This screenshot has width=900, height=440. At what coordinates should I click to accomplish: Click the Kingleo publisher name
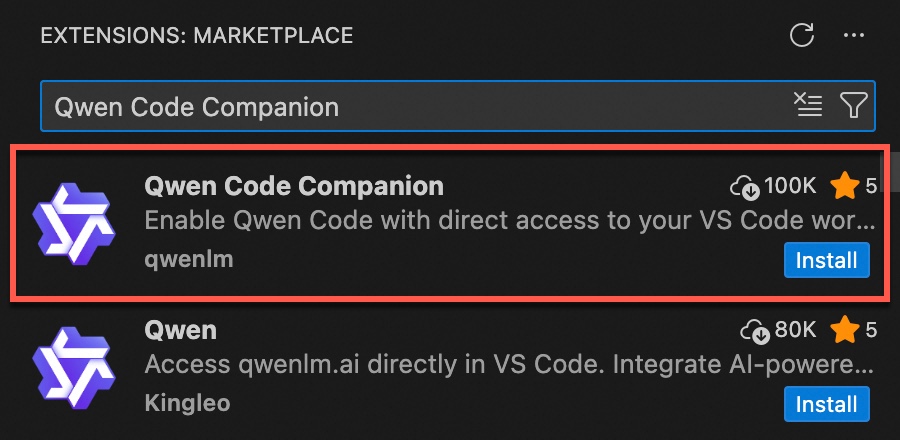tap(188, 404)
